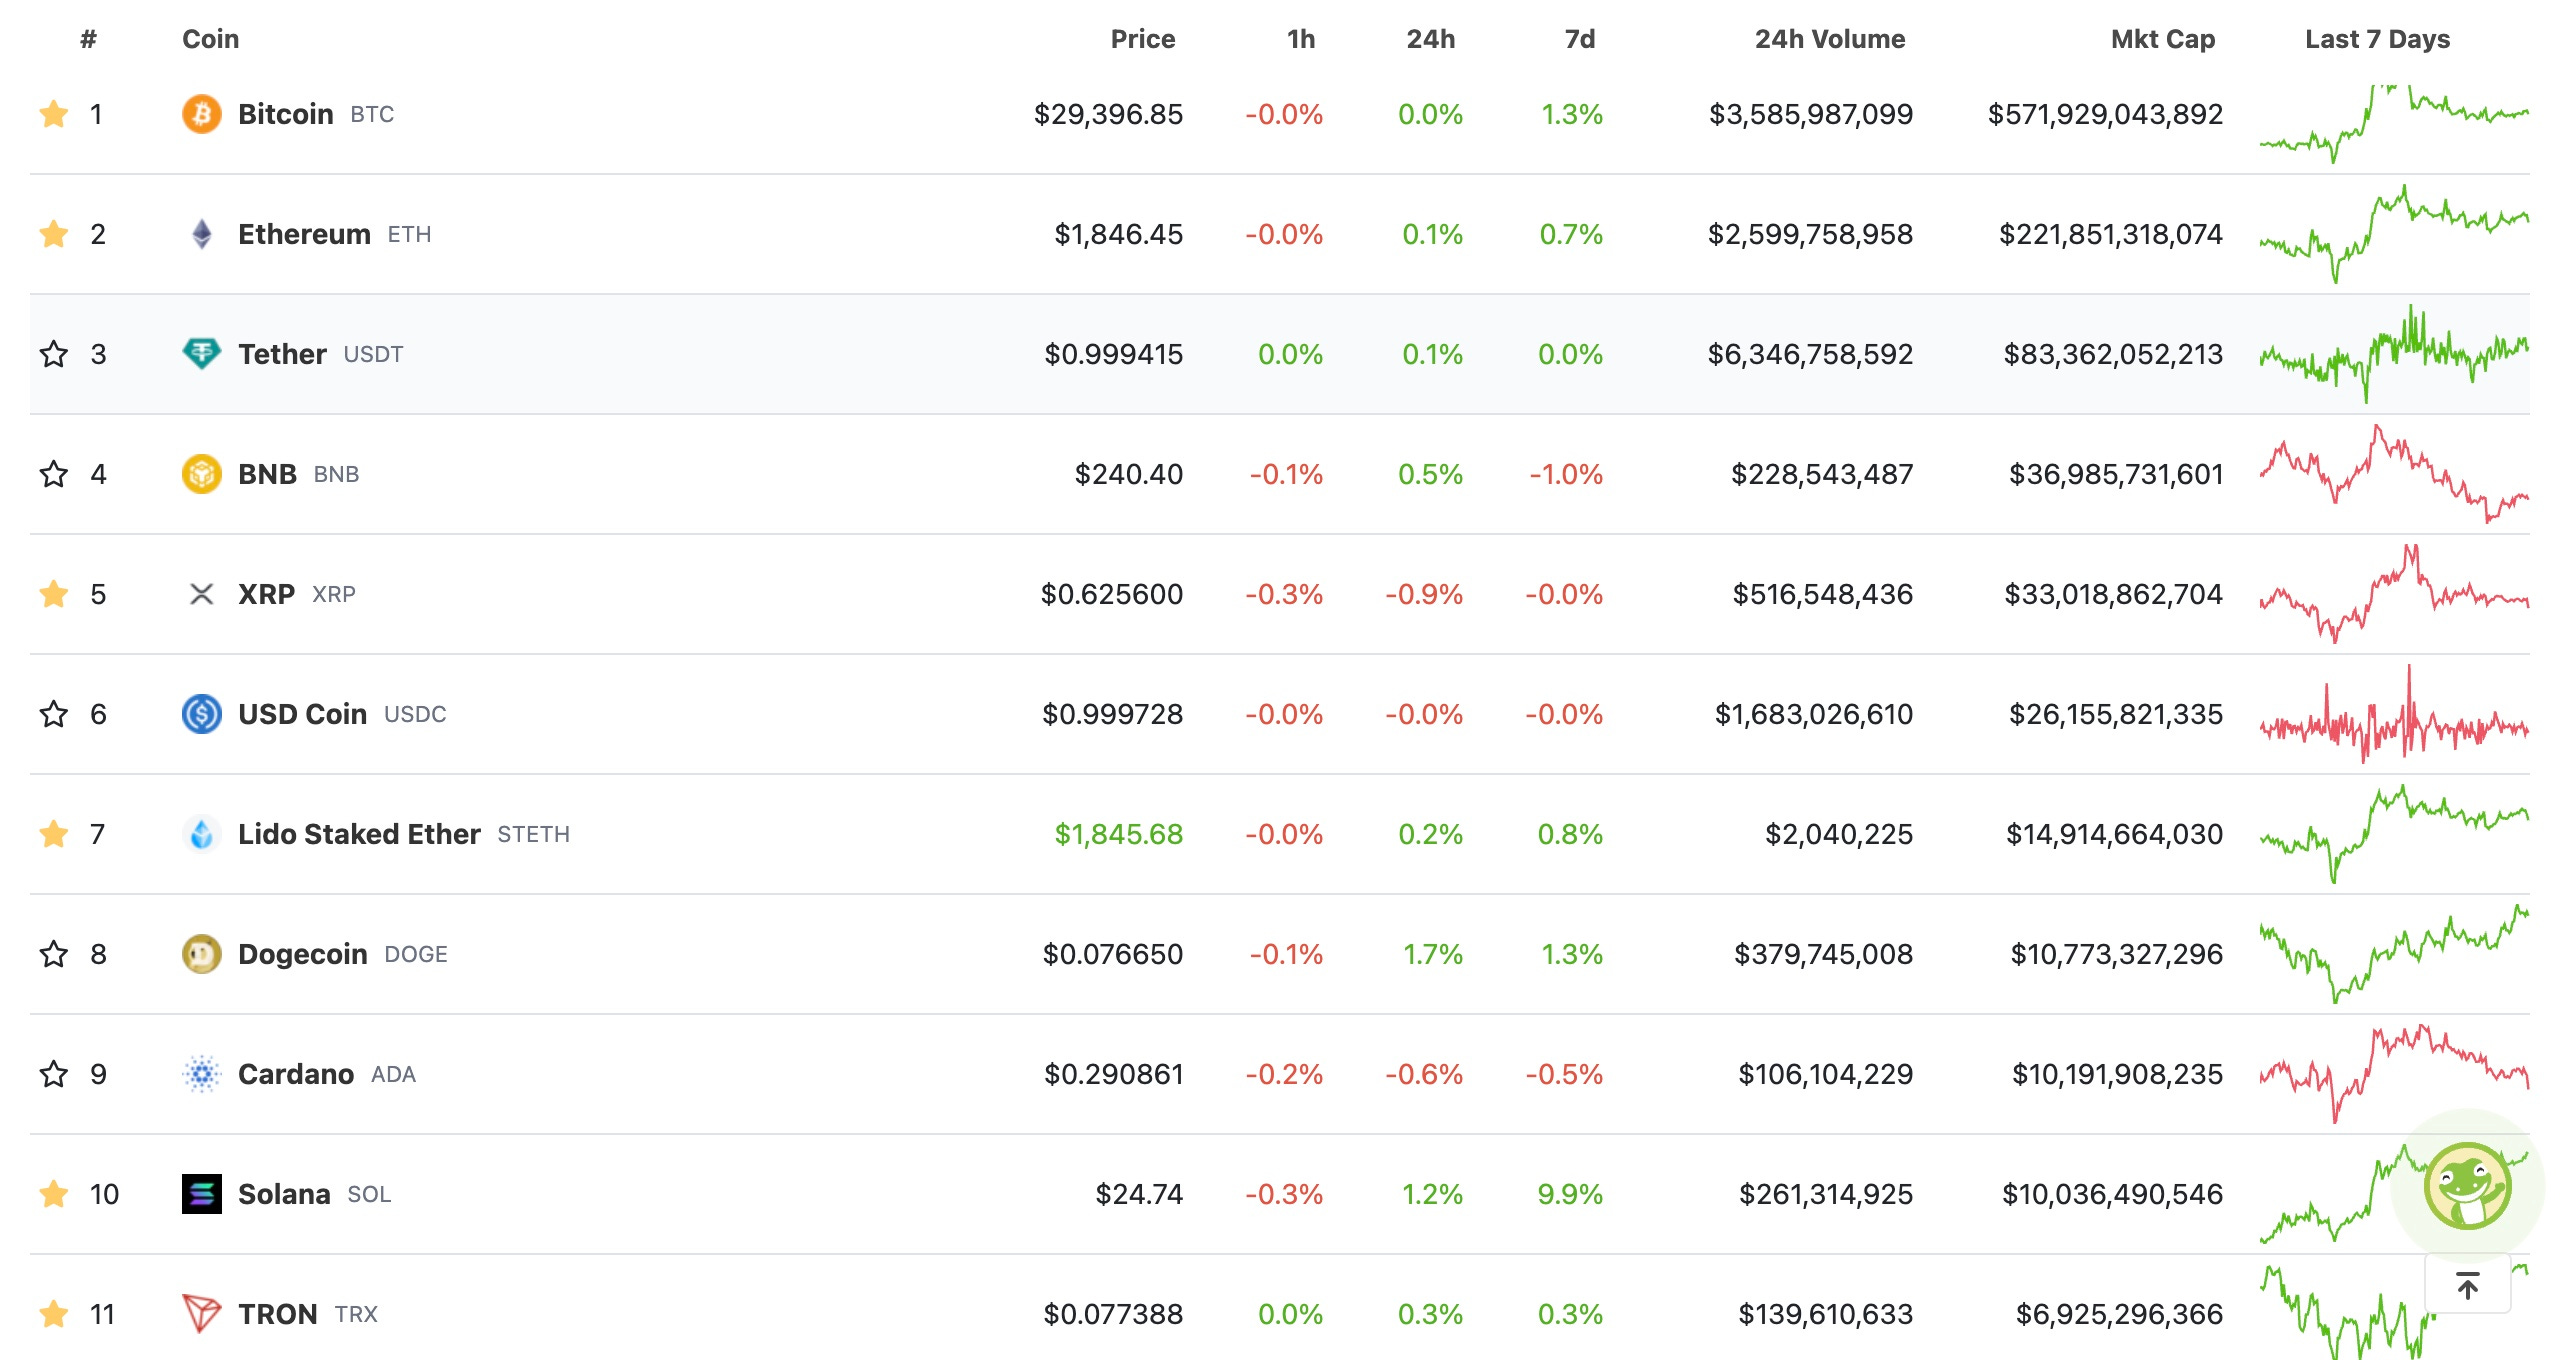Toggle the Lido Staked Ether star
This screenshot has height=1360, width=2560.
tap(54, 834)
